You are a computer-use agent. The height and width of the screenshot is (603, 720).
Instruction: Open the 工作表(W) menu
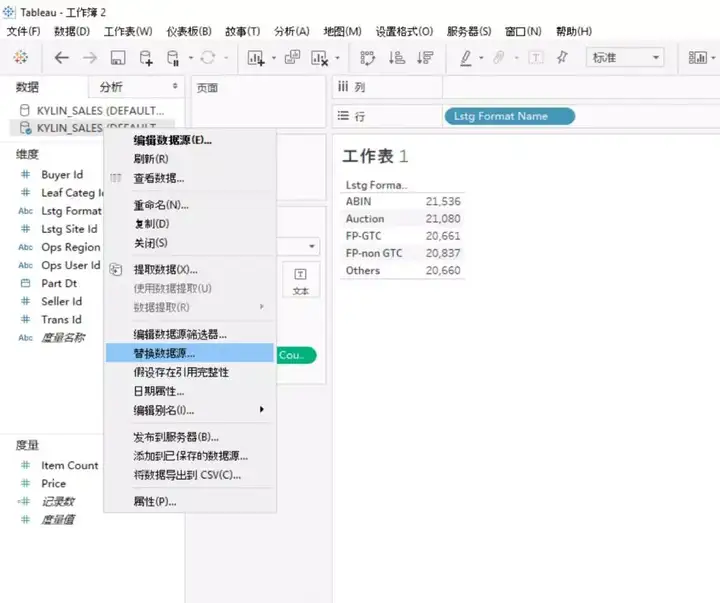tap(128, 31)
